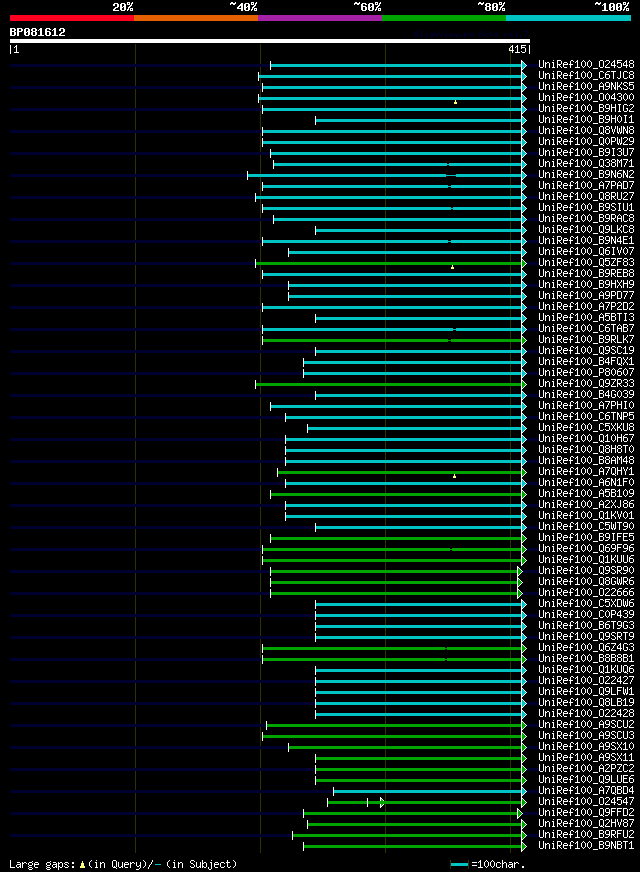This screenshot has width=640, height=872.
Task: Click the UniRef100_Q8RU27 label
Action: (x=586, y=196)
